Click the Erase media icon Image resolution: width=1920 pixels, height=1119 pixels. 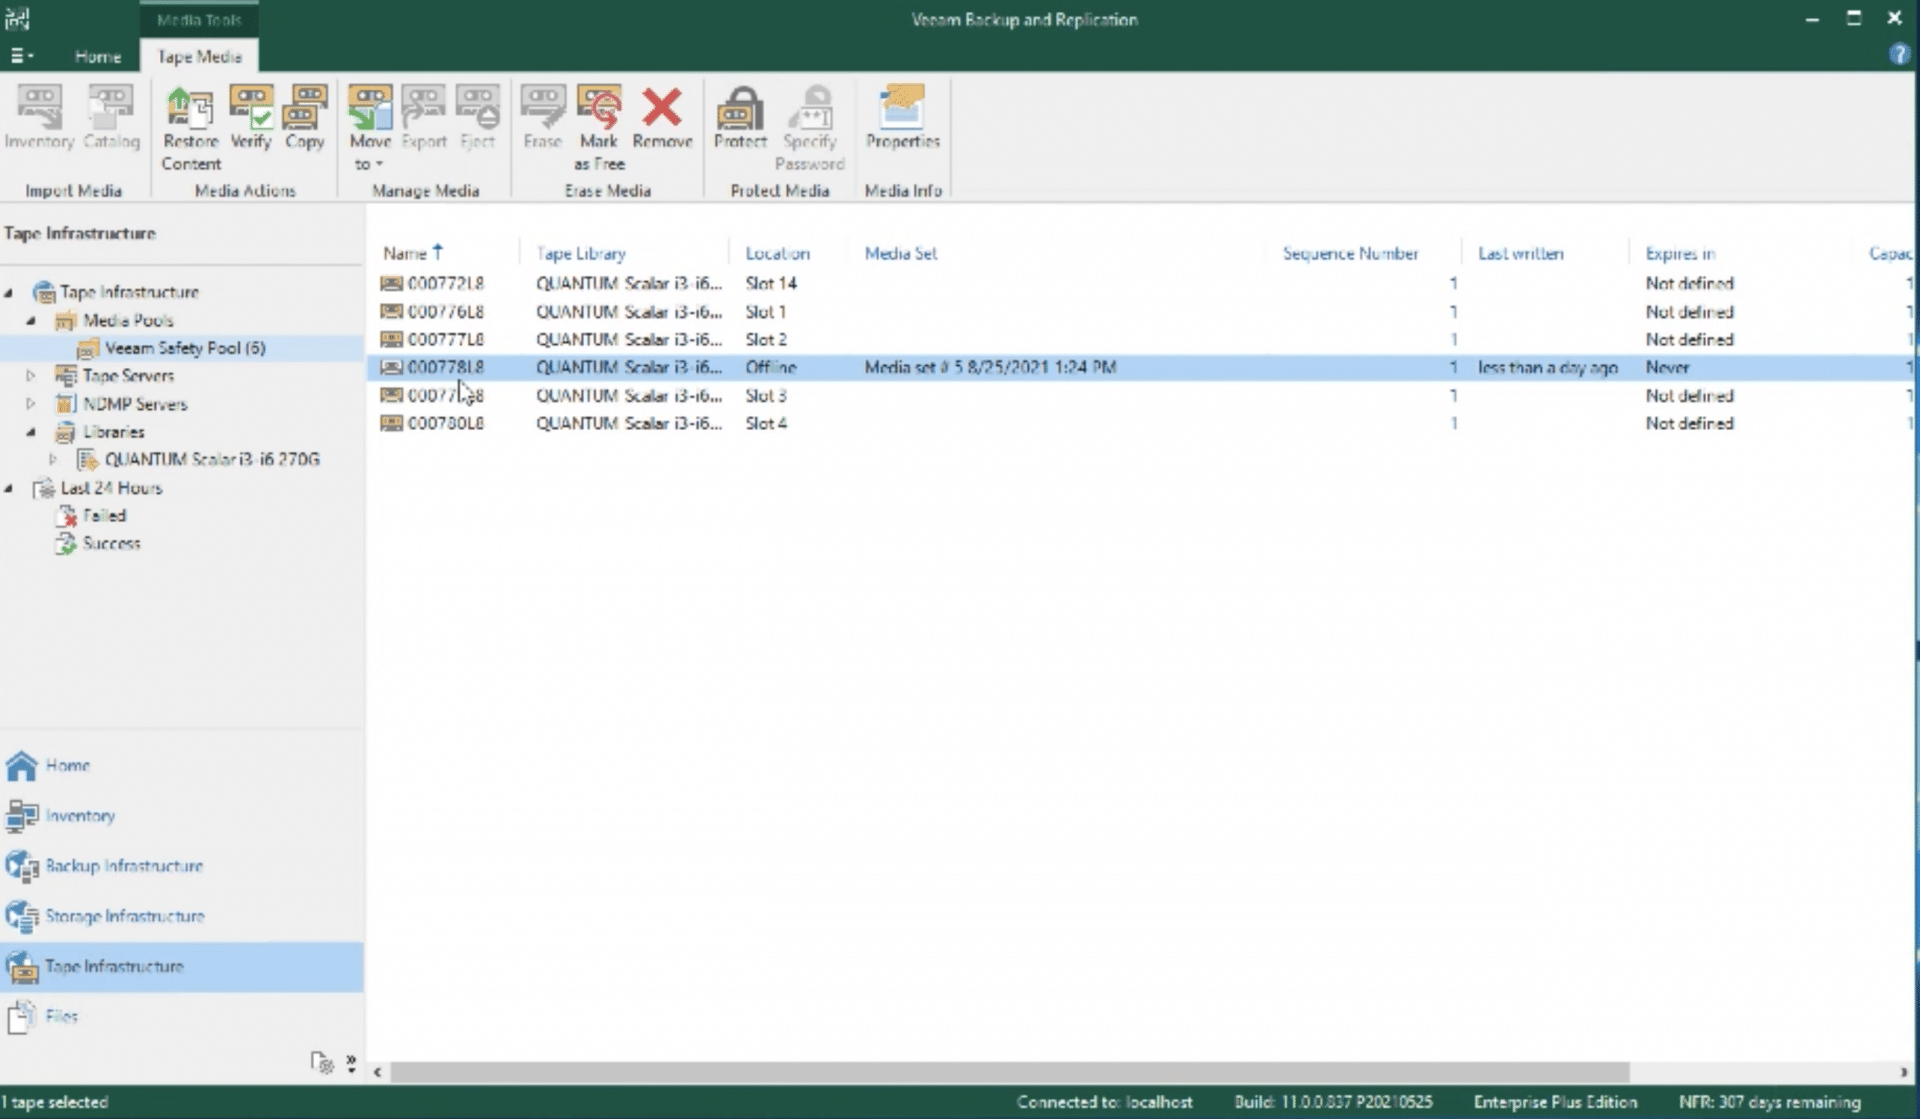[542, 118]
